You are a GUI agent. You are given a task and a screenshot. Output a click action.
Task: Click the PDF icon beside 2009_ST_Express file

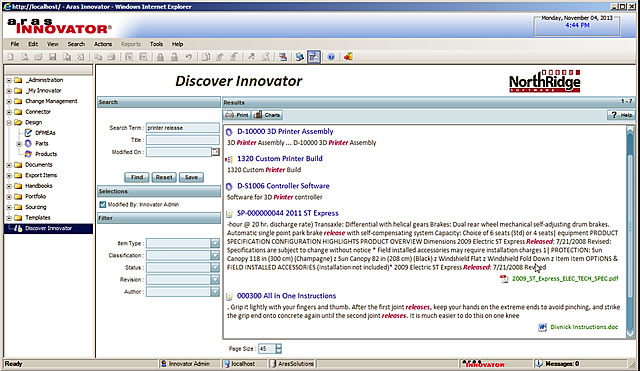504,279
